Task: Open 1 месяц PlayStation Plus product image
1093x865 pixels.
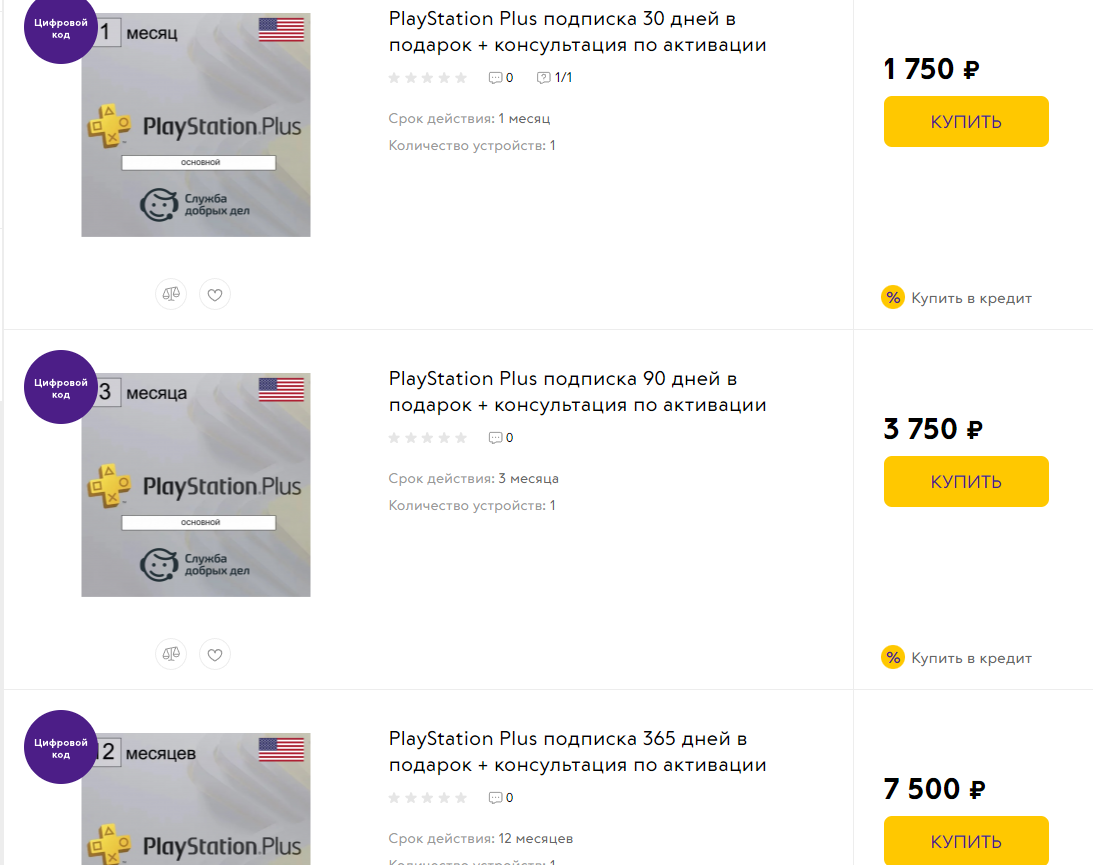Action: click(196, 125)
